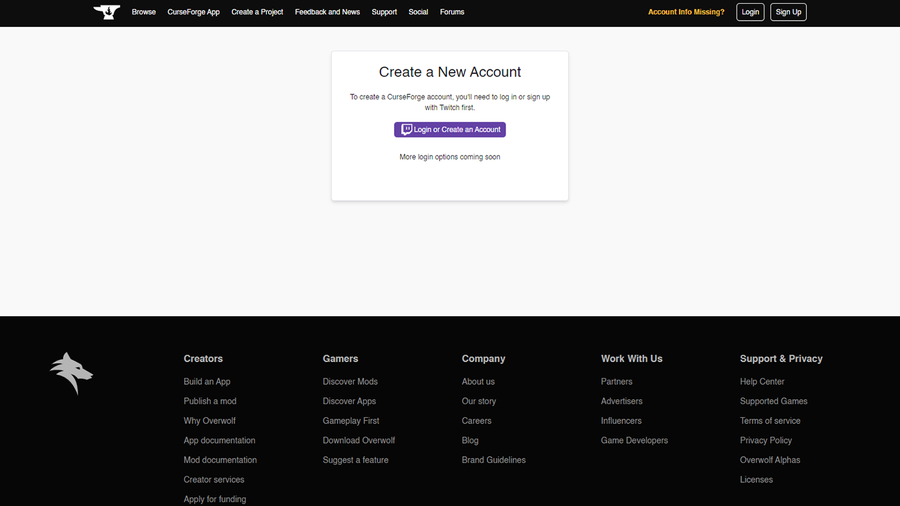The width and height of the screenshot is (900, 506).
Task: Open Game Developers footer link
Action: 634,440
